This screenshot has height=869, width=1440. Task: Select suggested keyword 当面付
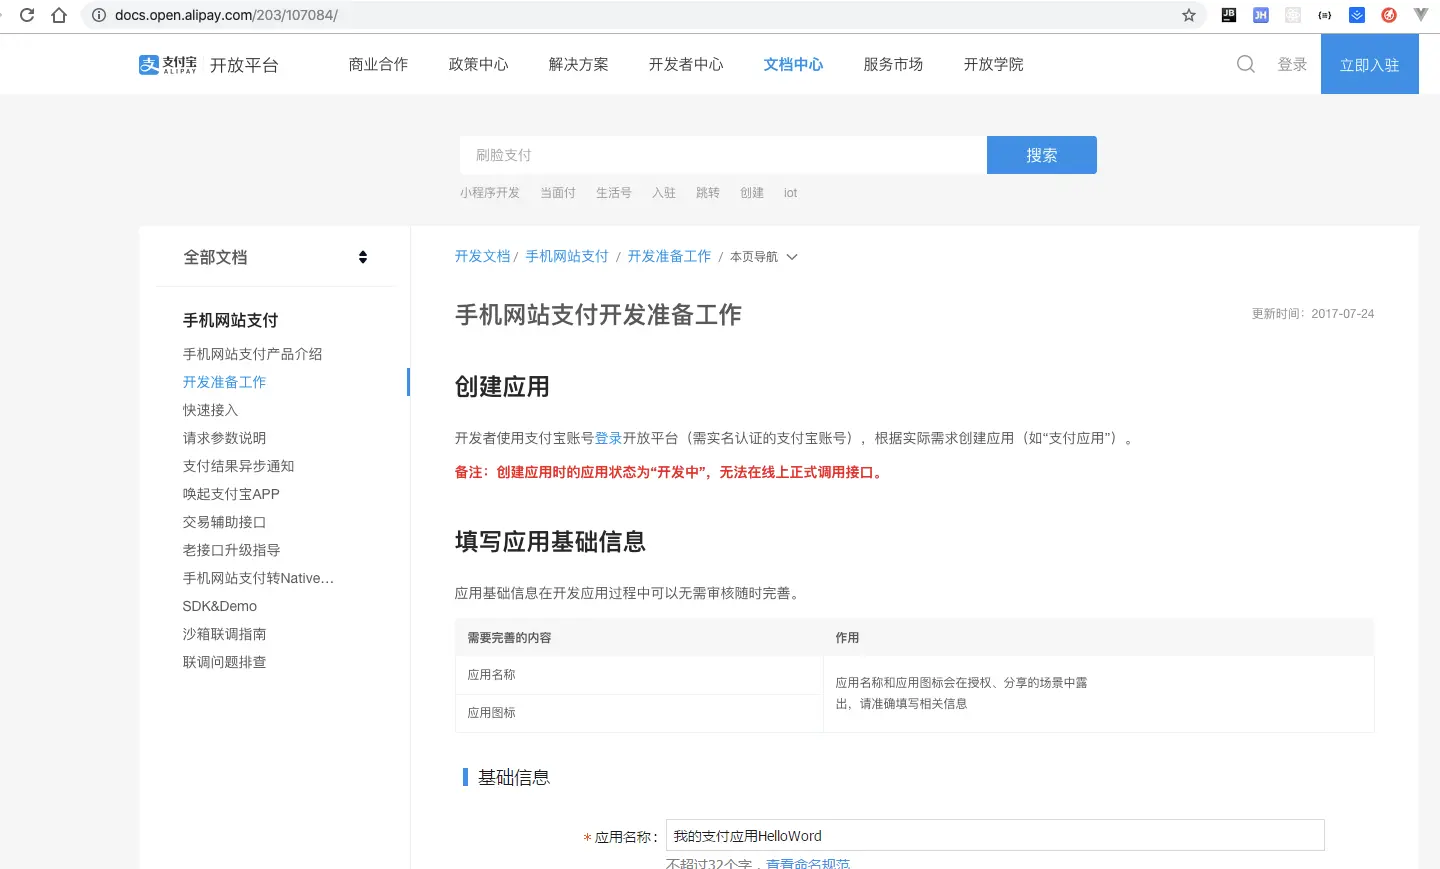click(558, 193)
